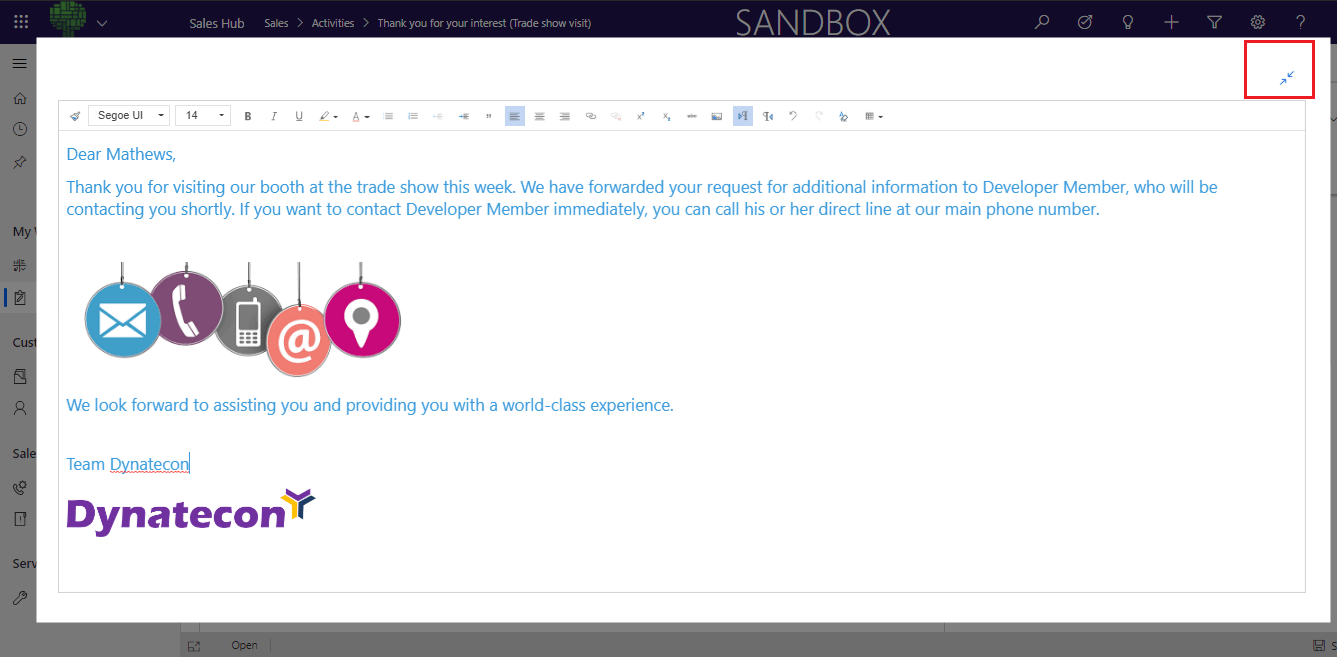Toggle align left paragraph alignment
Viewport: 1337px width, 657px height.
point(514,116)
